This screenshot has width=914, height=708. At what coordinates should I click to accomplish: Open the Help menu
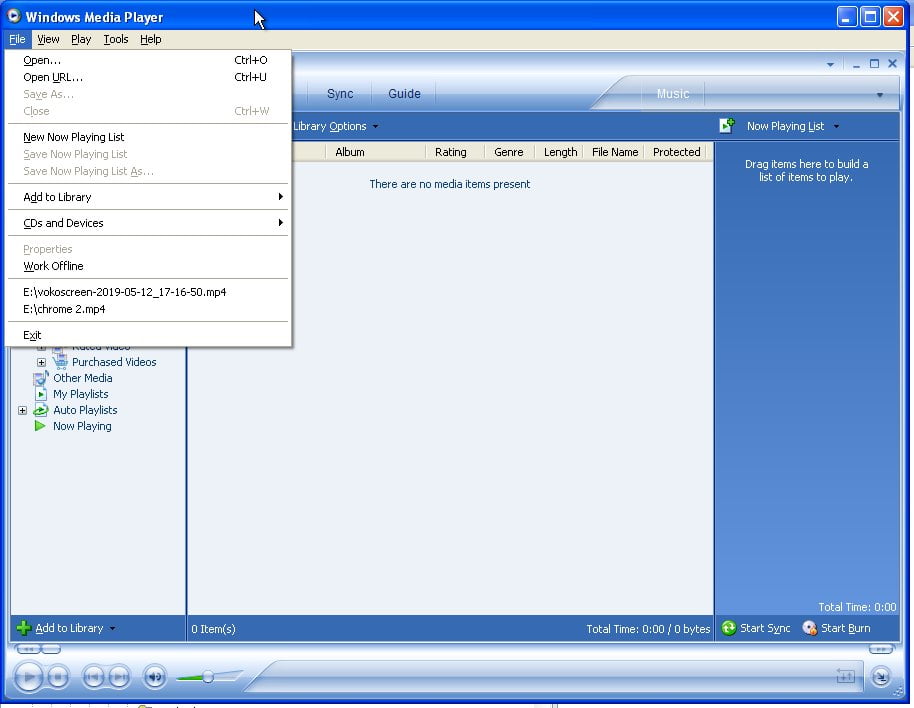pyautogui.click(x=150, y=39)
